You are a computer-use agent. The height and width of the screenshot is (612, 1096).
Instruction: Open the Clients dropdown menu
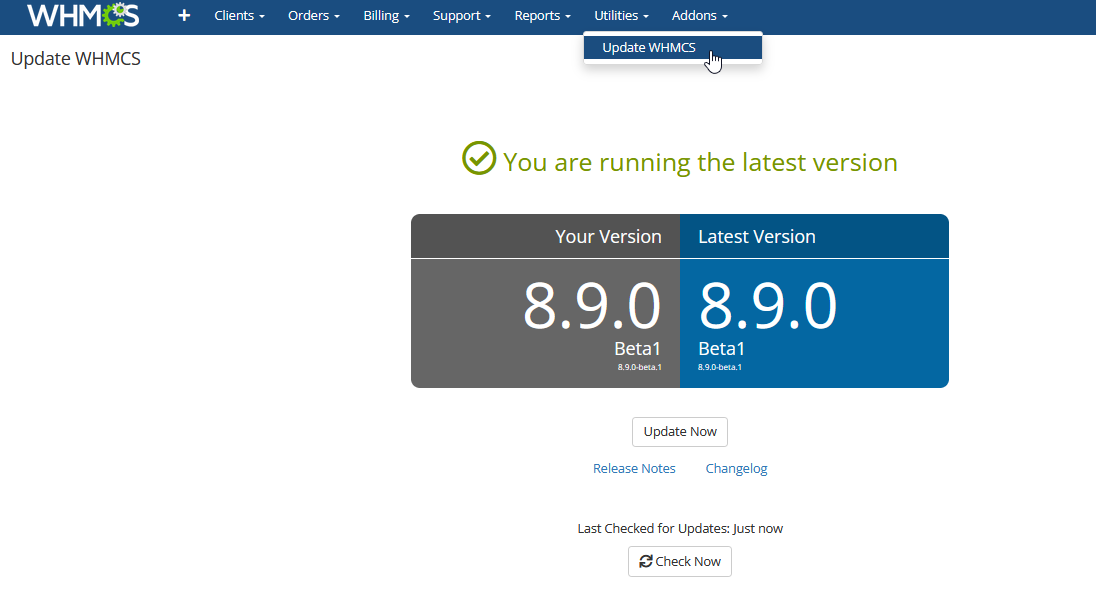239,15
